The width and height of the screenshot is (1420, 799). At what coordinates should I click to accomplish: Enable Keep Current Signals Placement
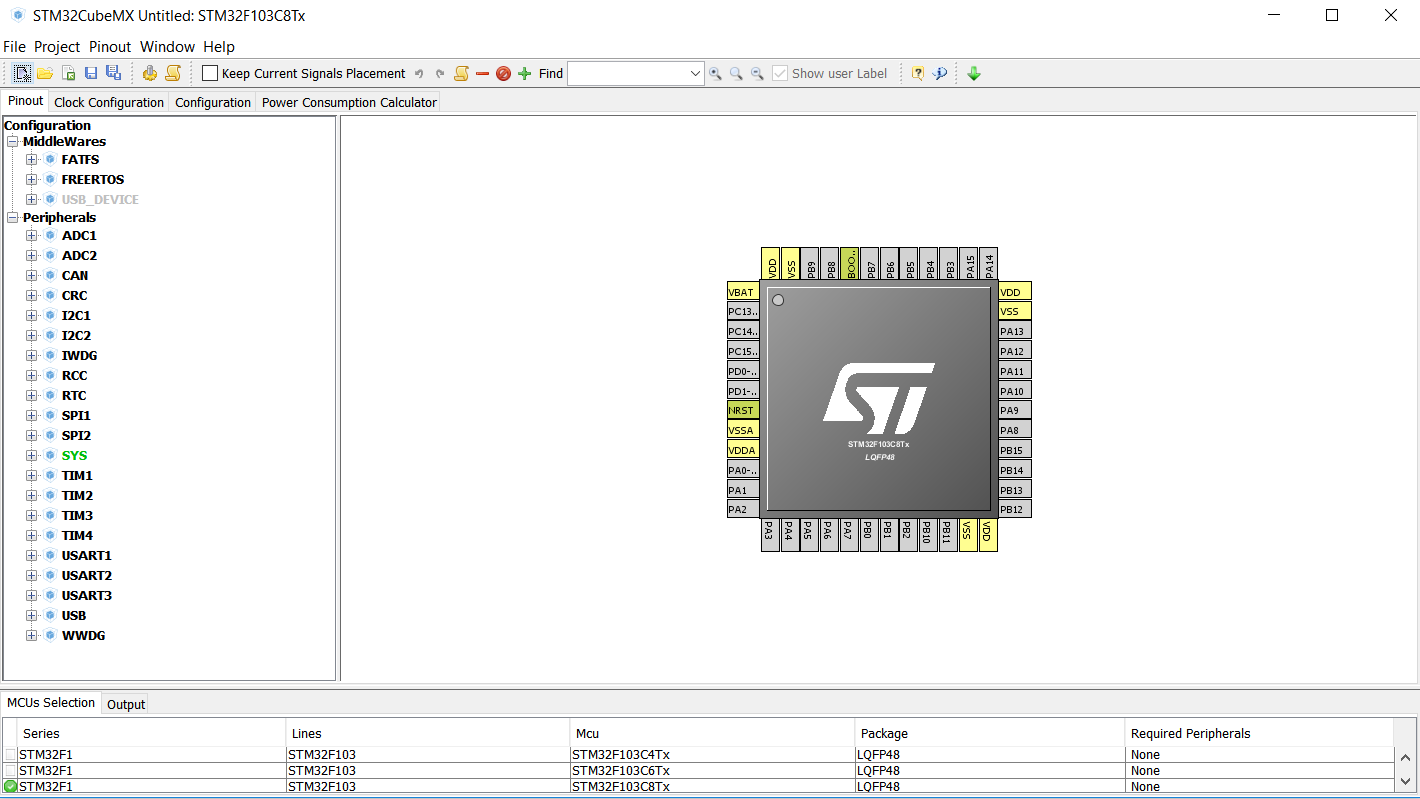coord(209,72)
